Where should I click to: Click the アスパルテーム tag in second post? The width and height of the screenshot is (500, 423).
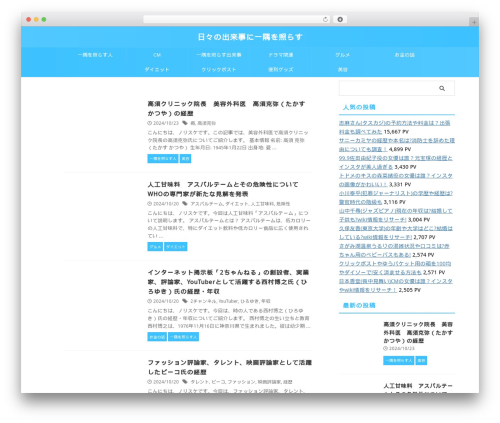point(206,204)
